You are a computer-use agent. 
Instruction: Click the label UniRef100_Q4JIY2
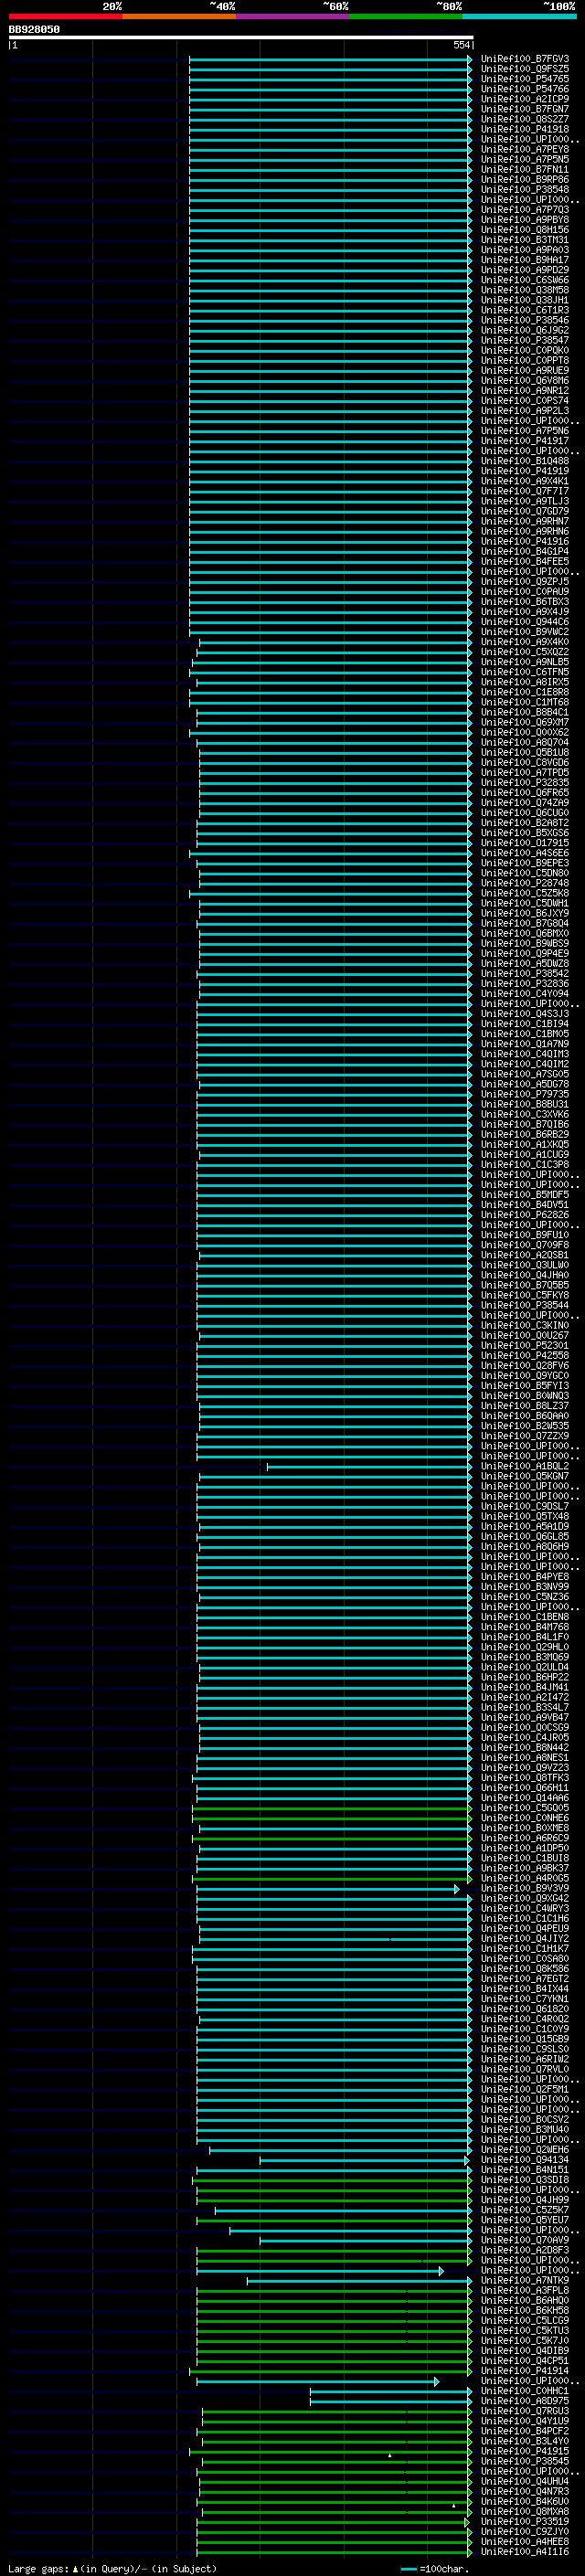pyautogui.click(x=524, y=1938)
